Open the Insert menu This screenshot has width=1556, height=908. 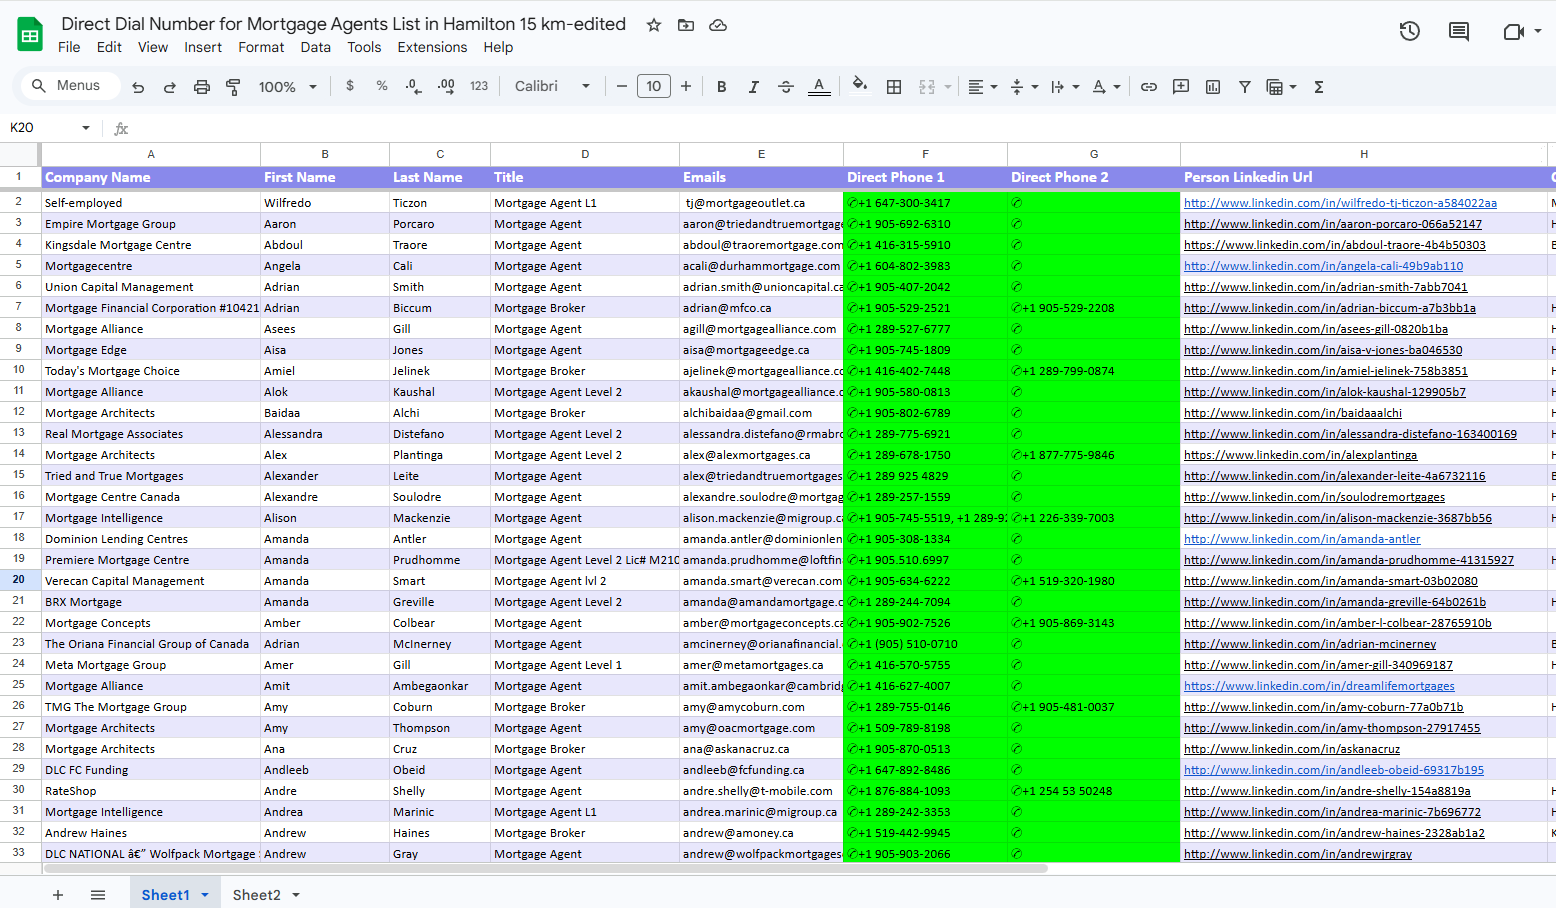point(203,47)
